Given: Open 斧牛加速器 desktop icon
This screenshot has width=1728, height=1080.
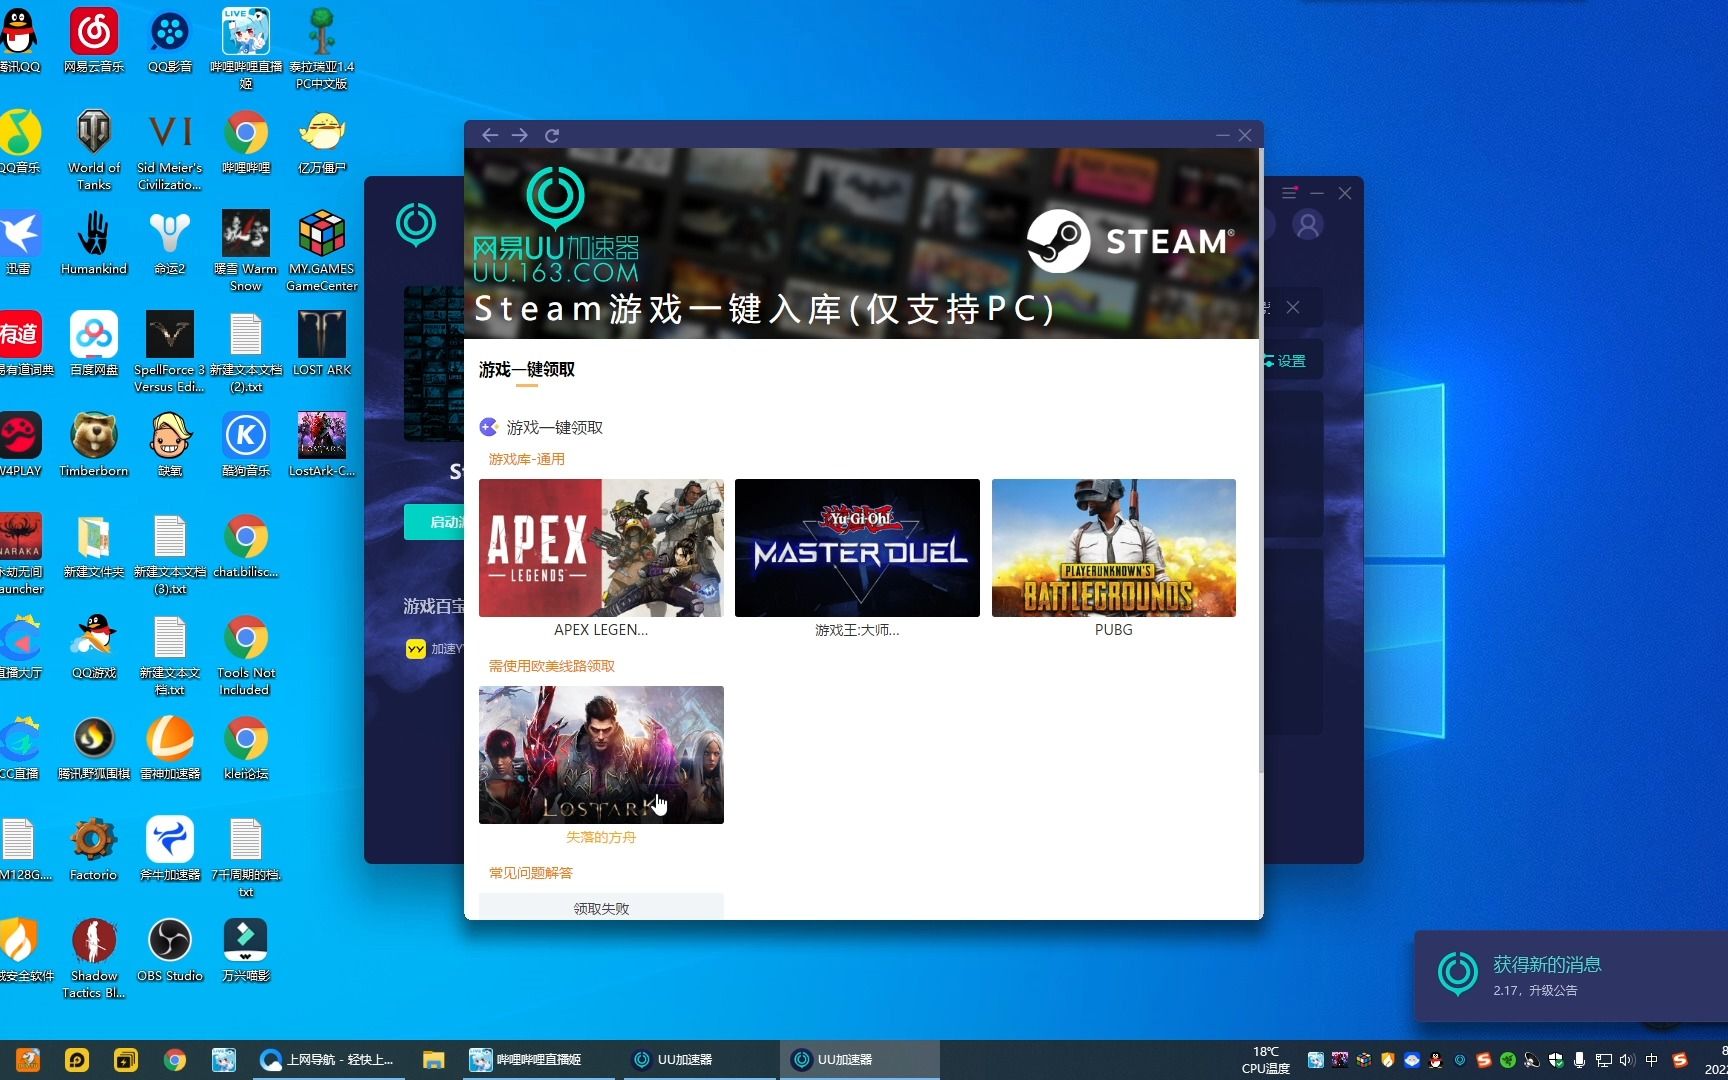Looking at the screenshot, I should click(170, 850).
